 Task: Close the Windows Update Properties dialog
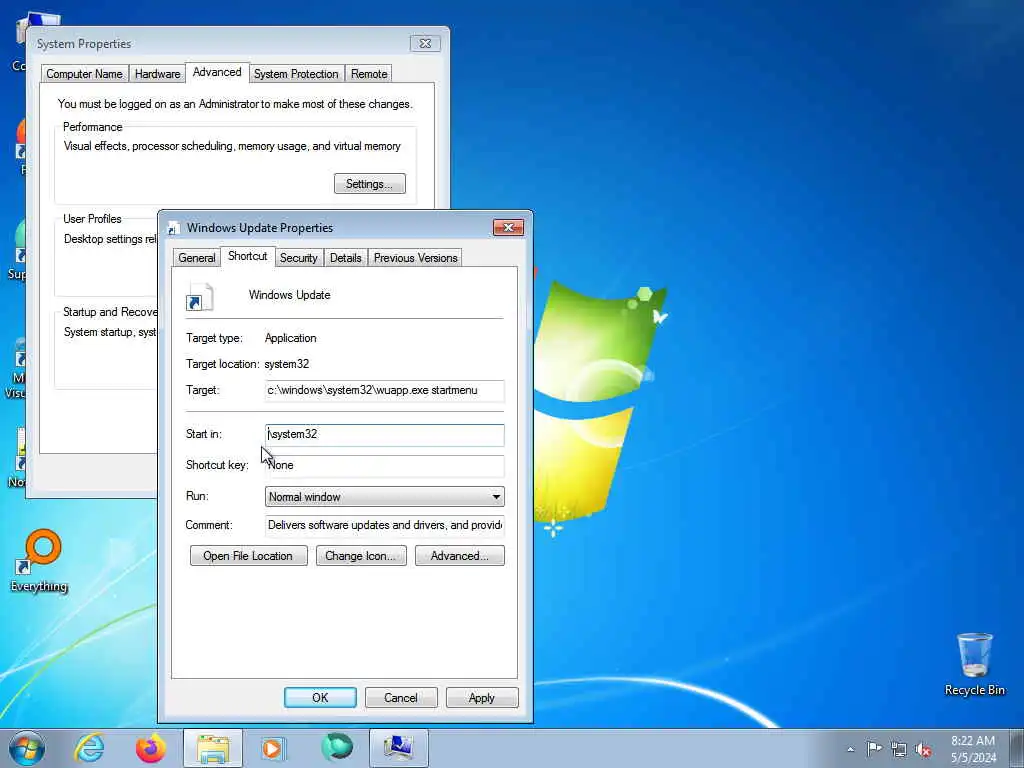[x=509, y=227]
